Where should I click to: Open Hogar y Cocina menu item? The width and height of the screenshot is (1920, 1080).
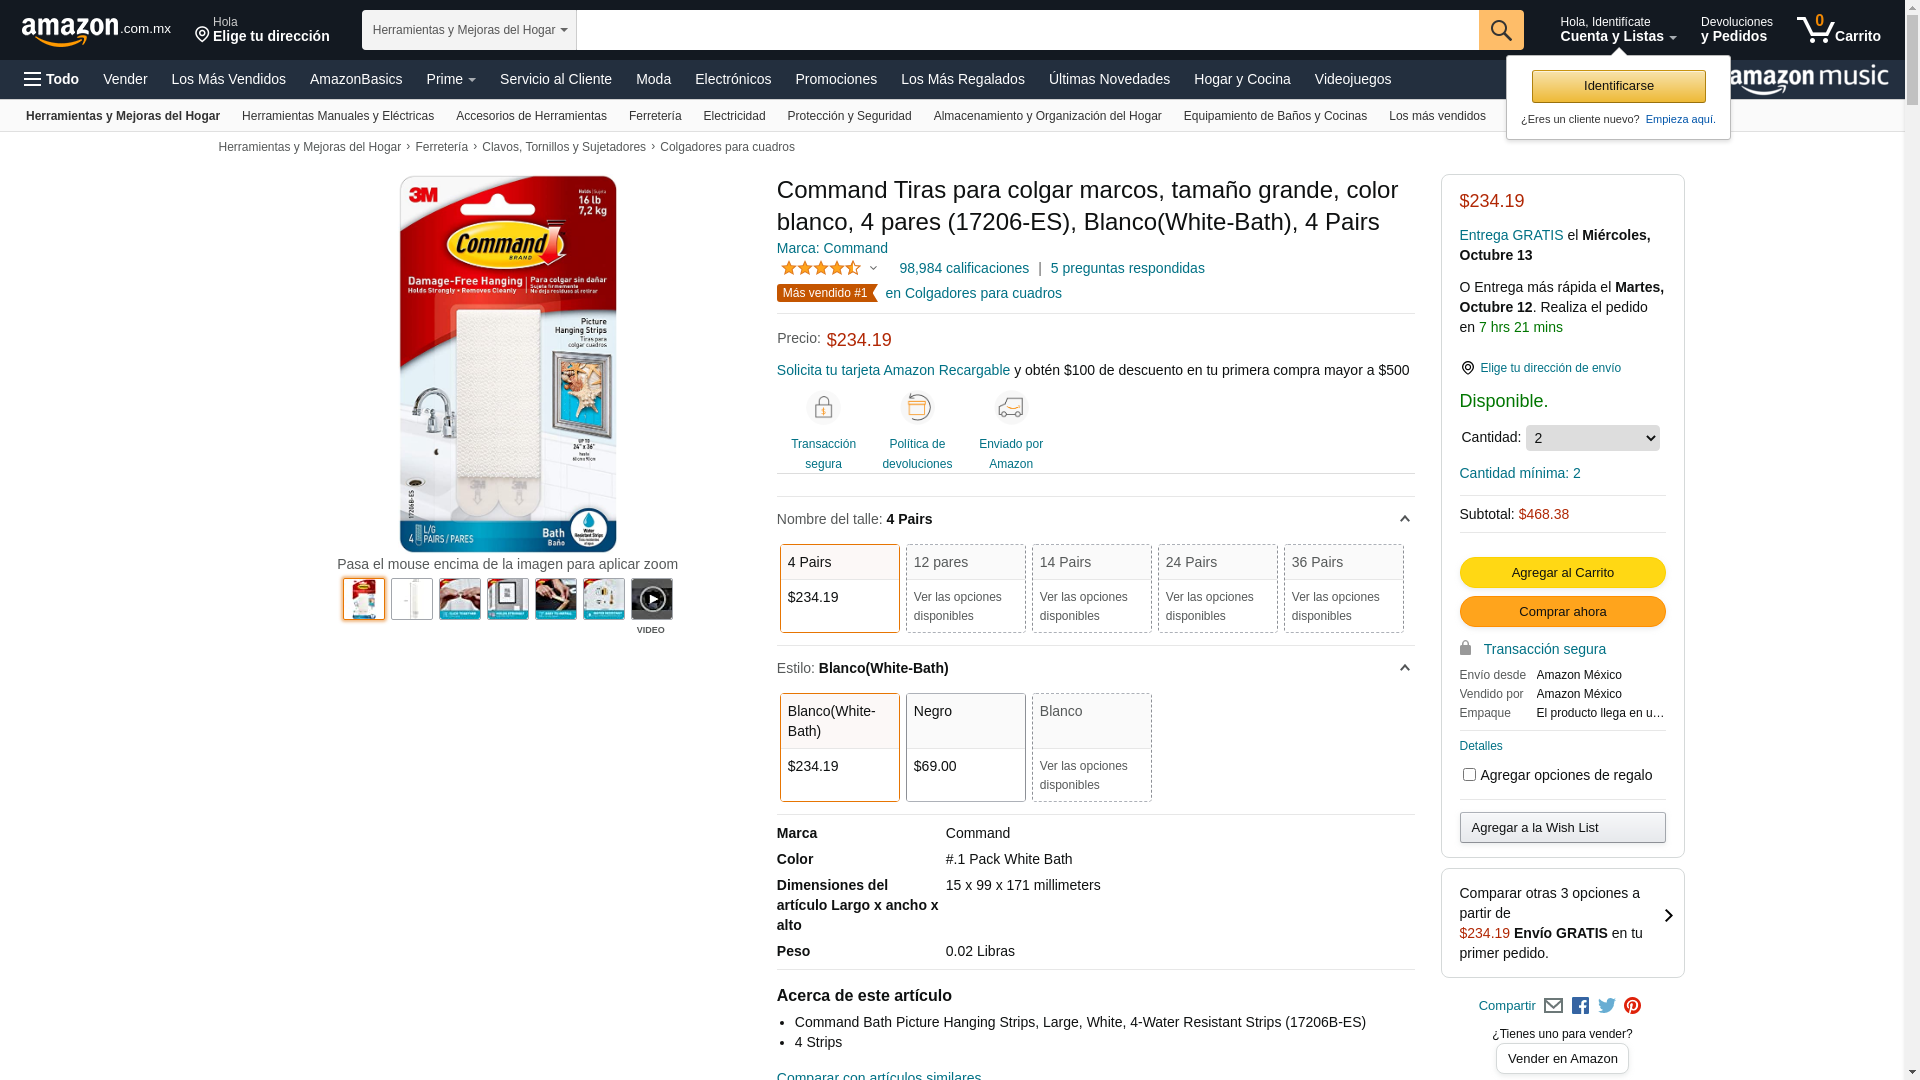point(1241,79)
